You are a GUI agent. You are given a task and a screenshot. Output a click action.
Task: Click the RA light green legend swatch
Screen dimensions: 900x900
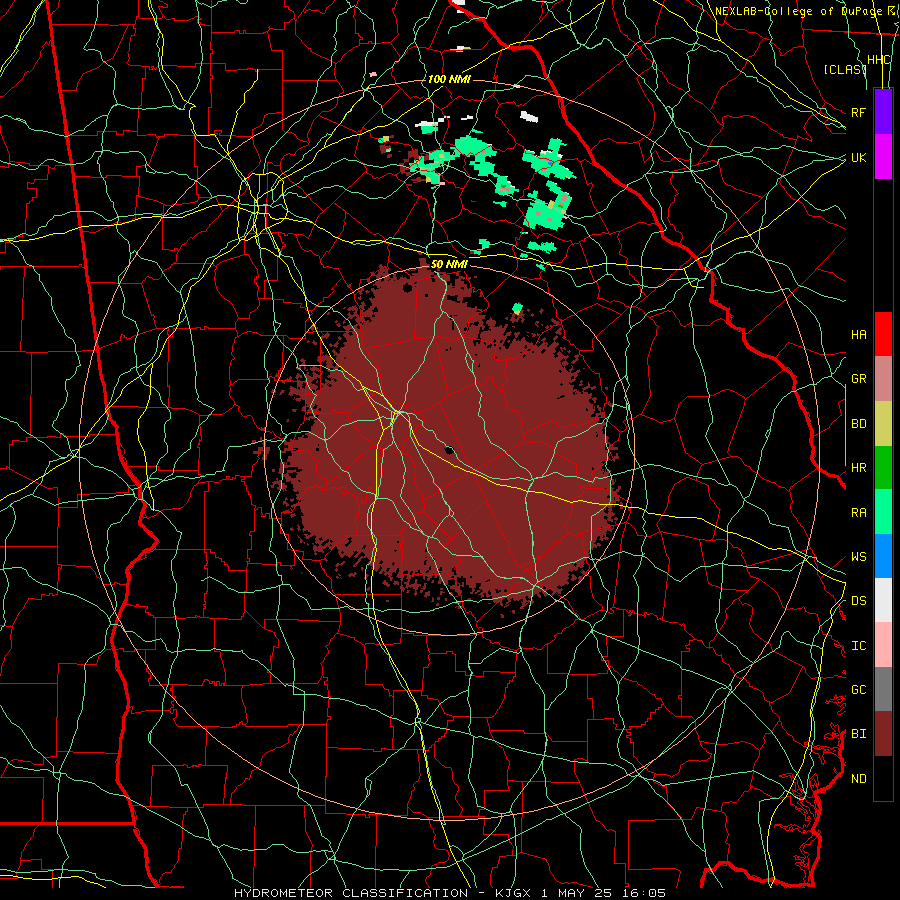[883, 512]
